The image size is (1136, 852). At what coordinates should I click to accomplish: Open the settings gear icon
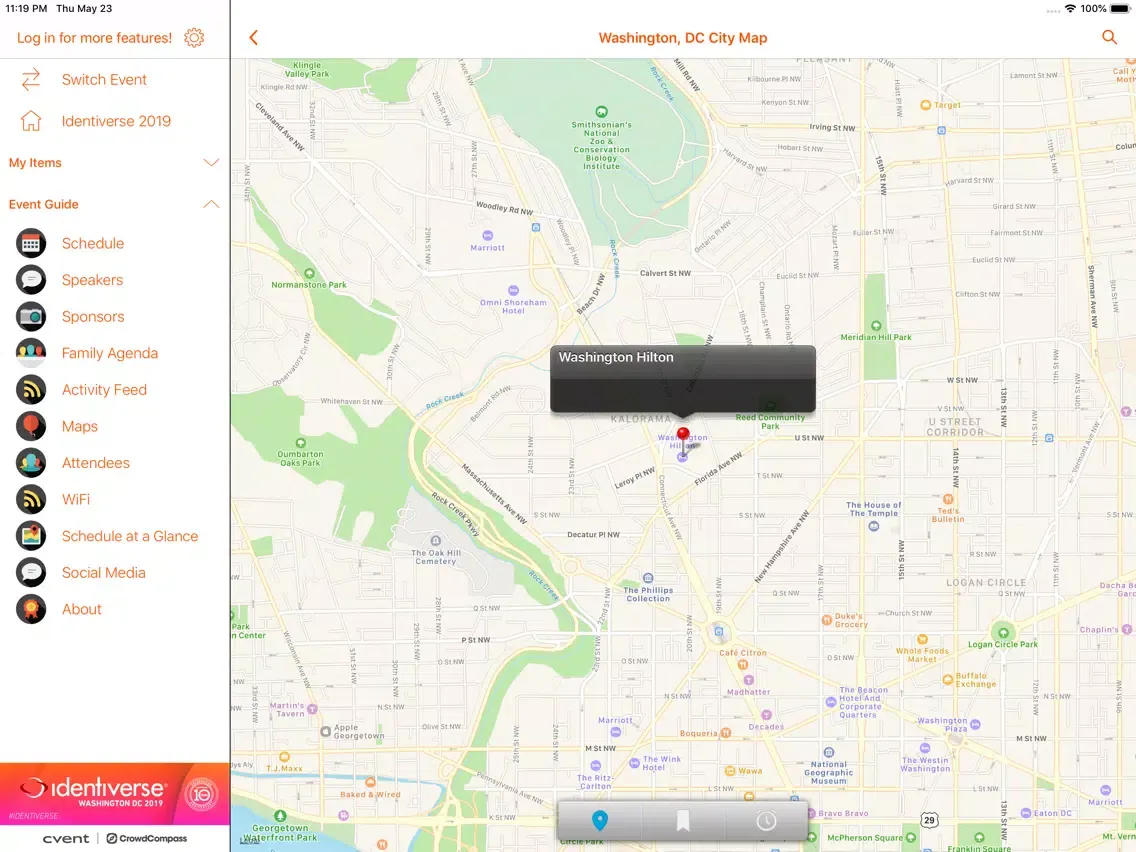tap(194, 38)
